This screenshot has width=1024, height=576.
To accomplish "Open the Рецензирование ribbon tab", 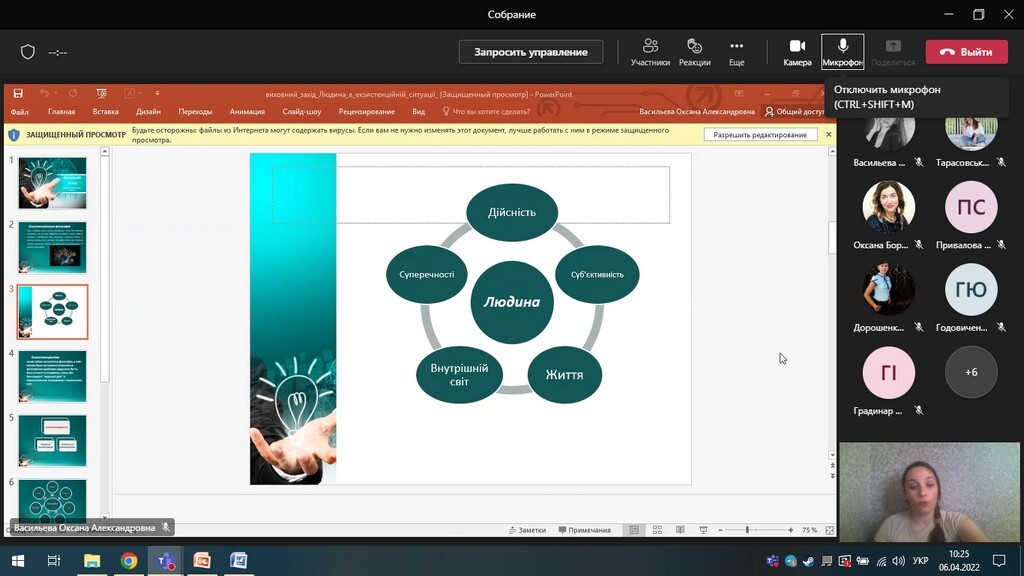I will [366, 112].
